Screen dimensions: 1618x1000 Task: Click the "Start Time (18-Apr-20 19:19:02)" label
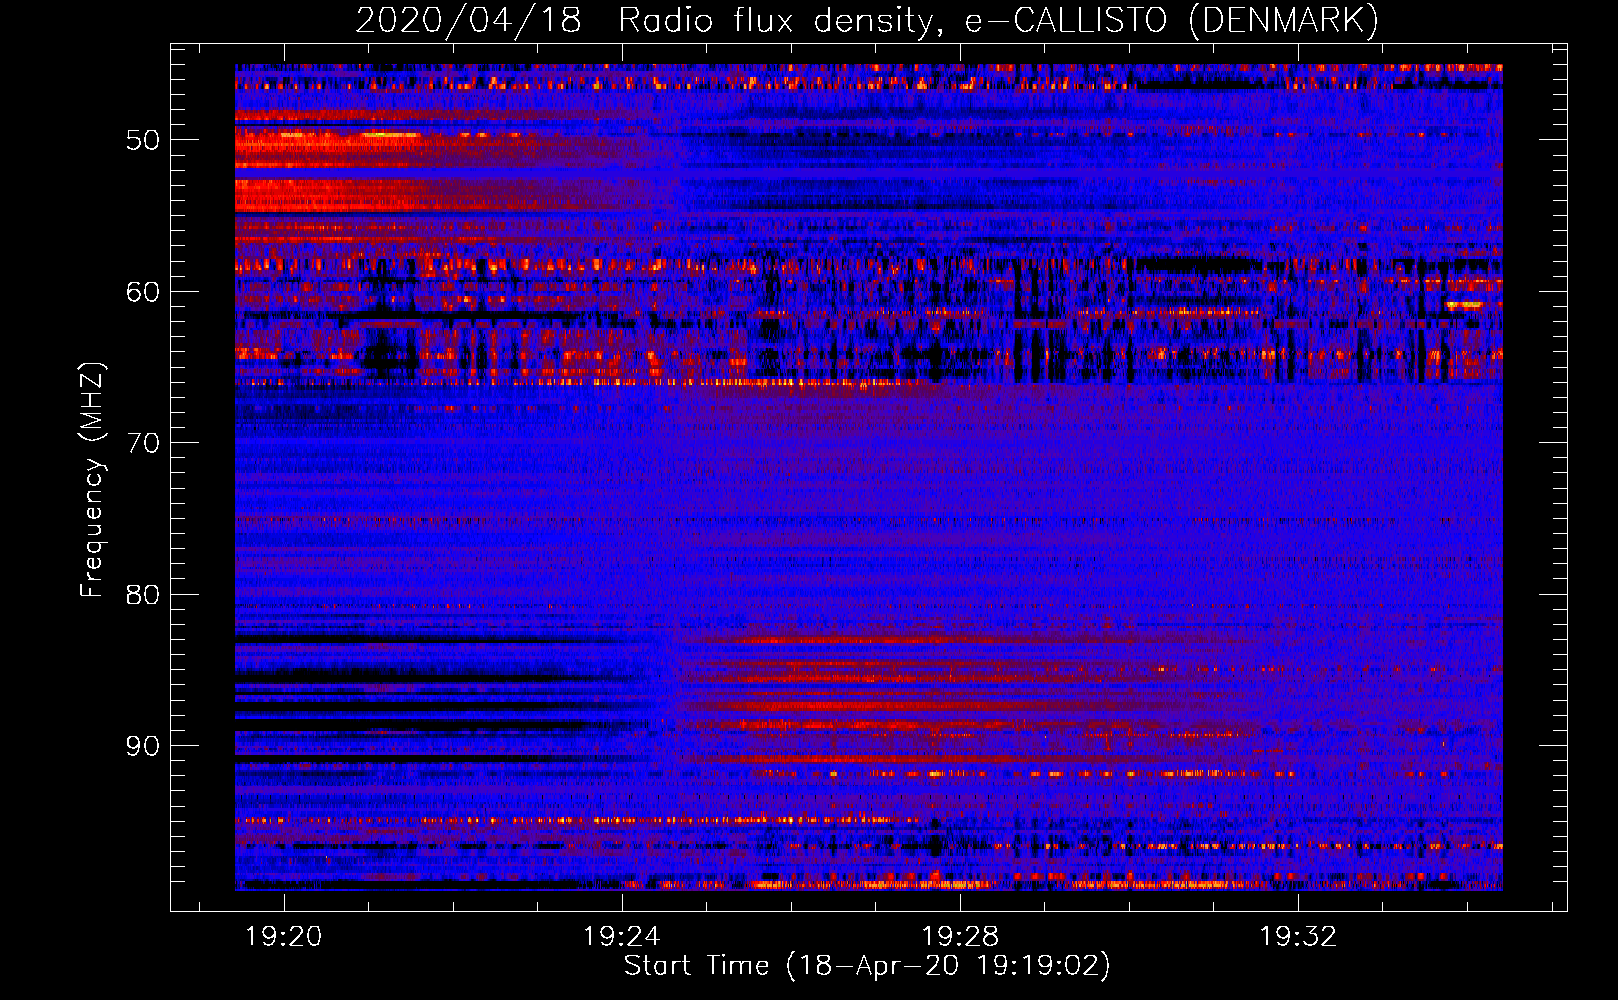[x=867, y=966]
